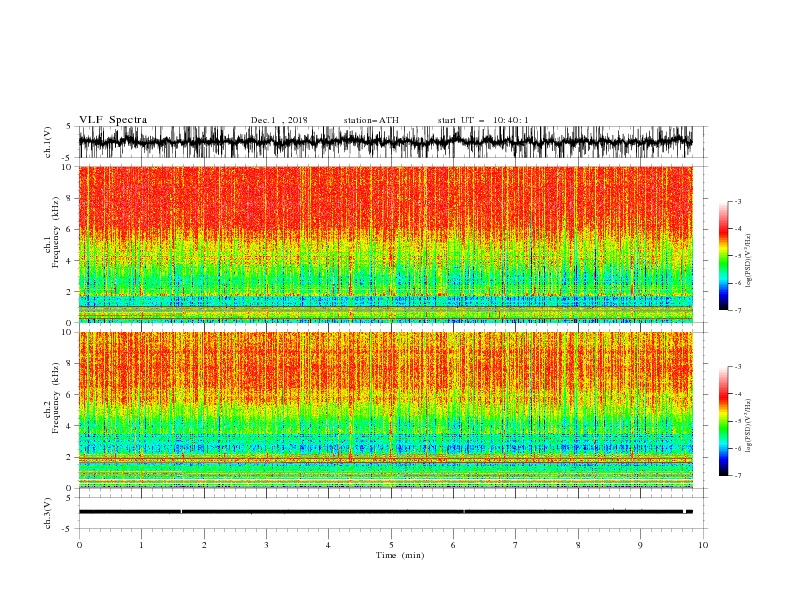Click the "2" kHz tick on ch.2 frequency axis
Viewport: 792px width, 612px height.
tap(70, 457)
